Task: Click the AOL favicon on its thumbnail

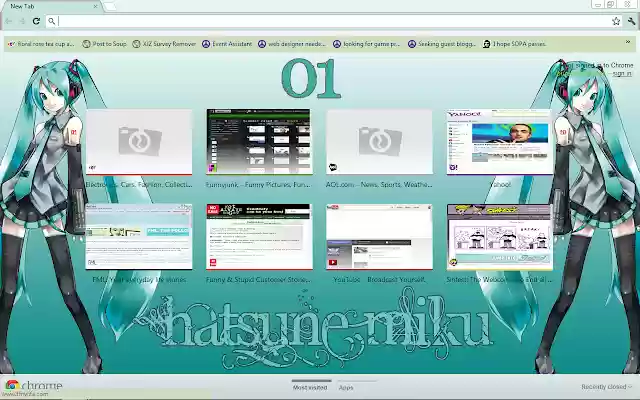Action: [333, 167]
